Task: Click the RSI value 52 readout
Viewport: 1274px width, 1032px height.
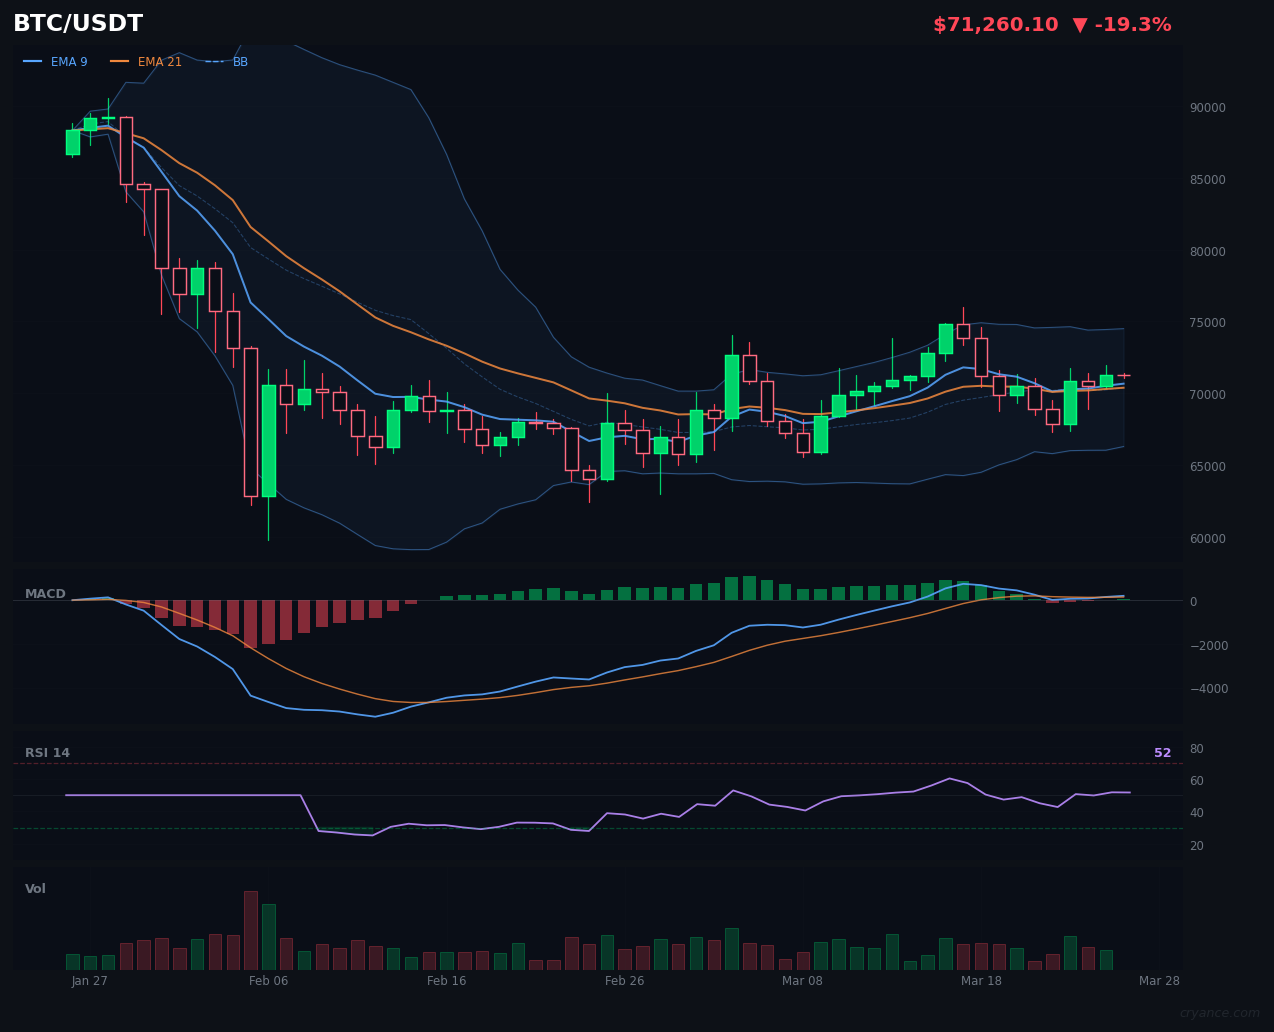Action: point(1162,752)
